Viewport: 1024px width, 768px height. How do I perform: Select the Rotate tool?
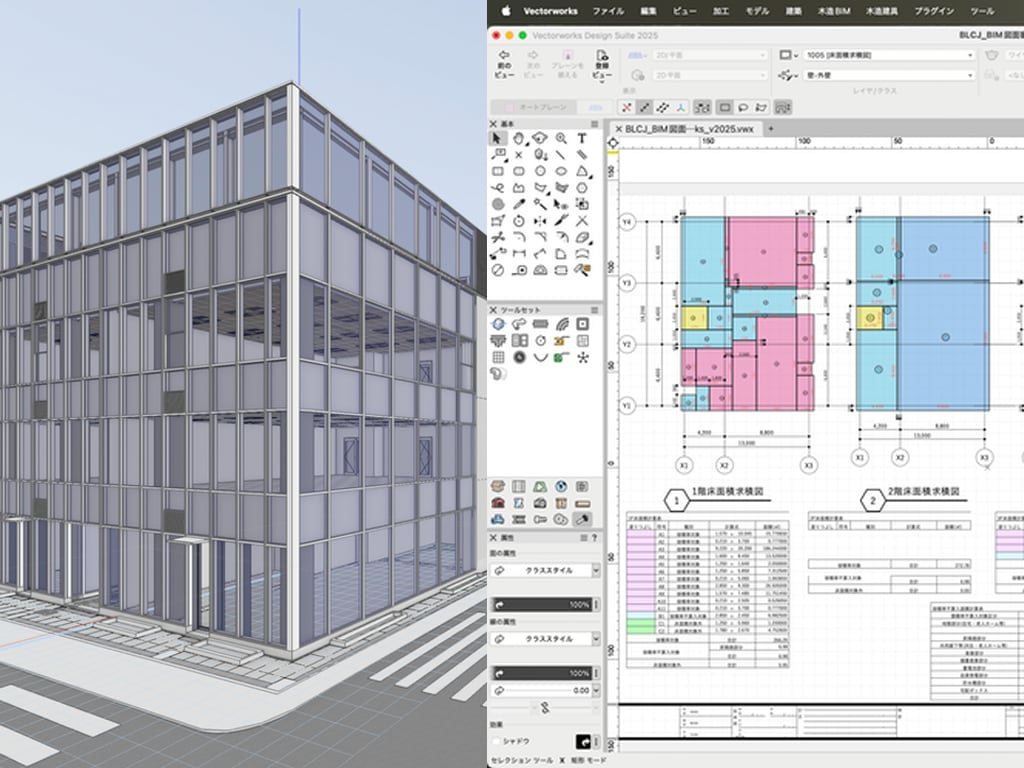tap(519, 221)
